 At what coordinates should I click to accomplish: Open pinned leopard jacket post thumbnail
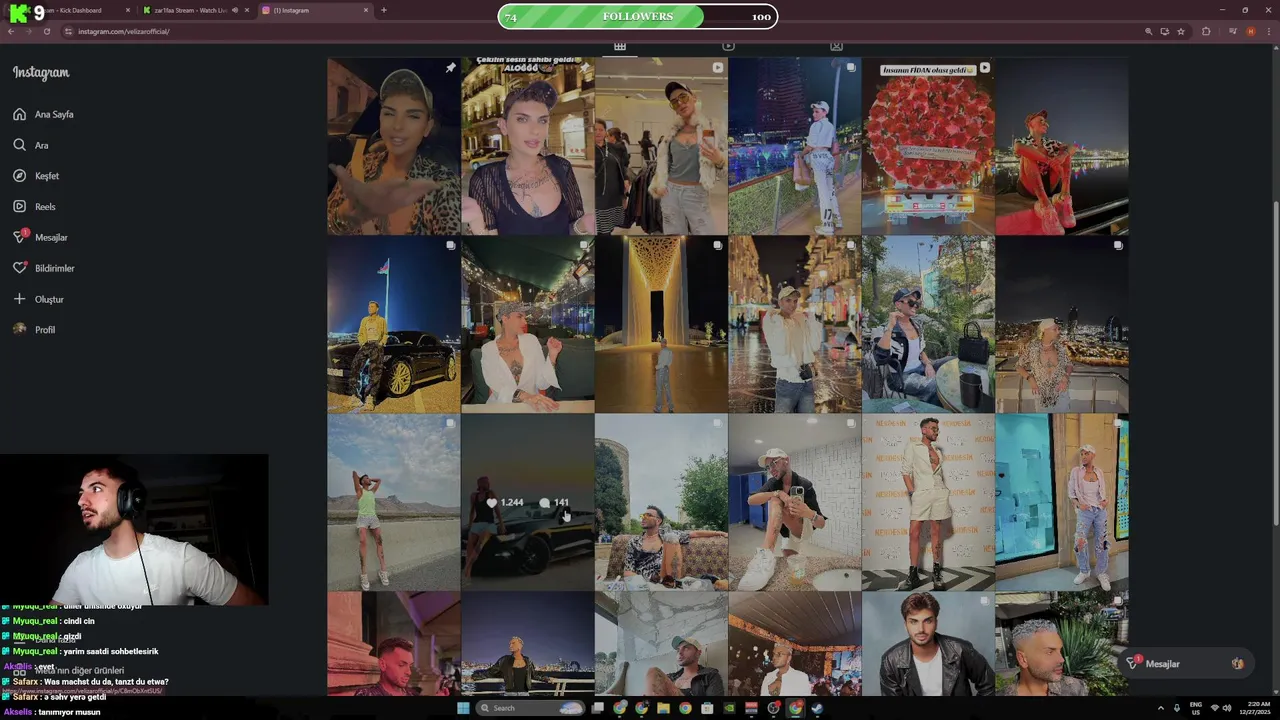pos(394,146)
